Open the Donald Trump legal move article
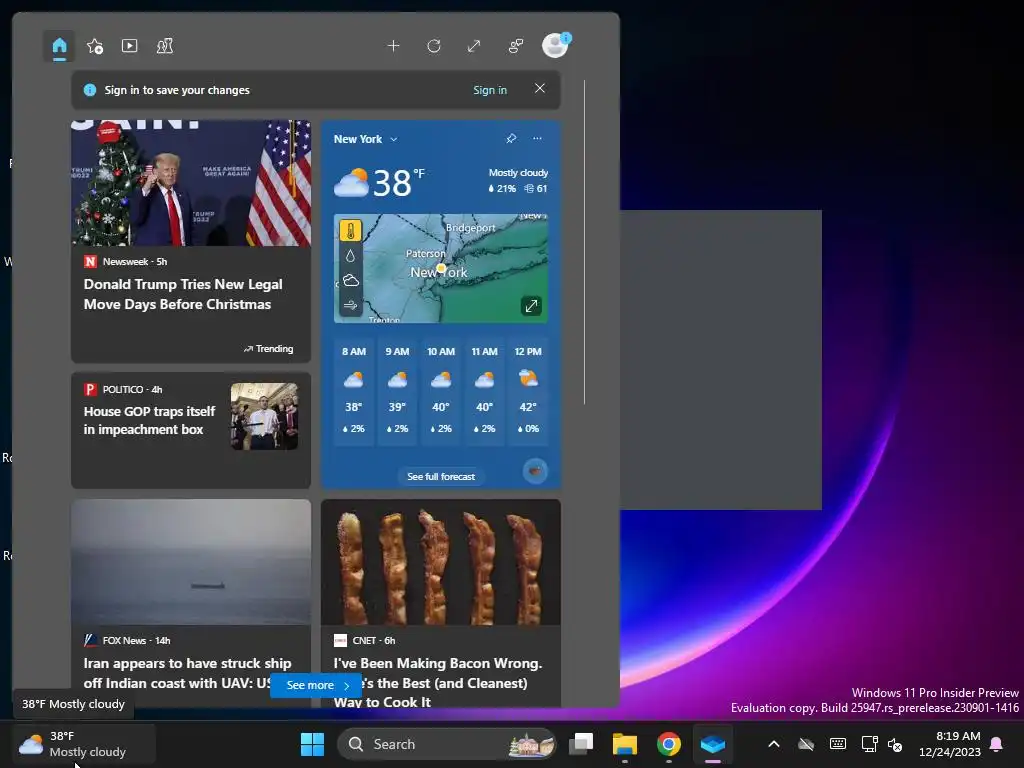This screenshot has width=1024, height=768. (x=183, y=294)
